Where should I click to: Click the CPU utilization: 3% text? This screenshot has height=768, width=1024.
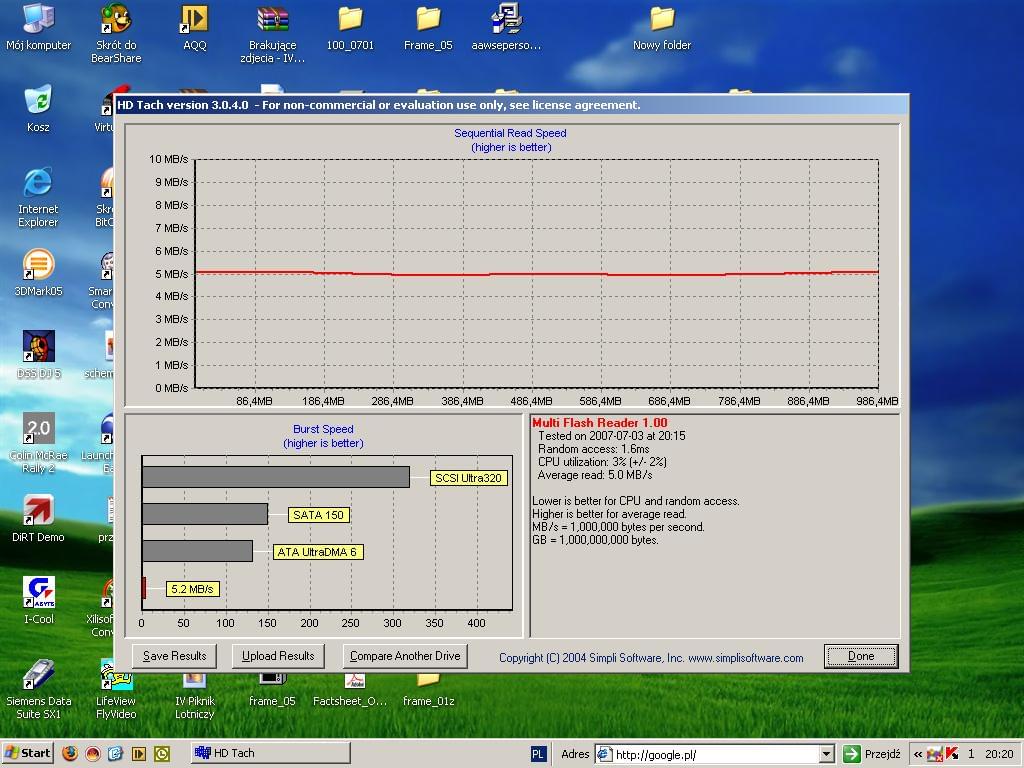coord(602,462)
